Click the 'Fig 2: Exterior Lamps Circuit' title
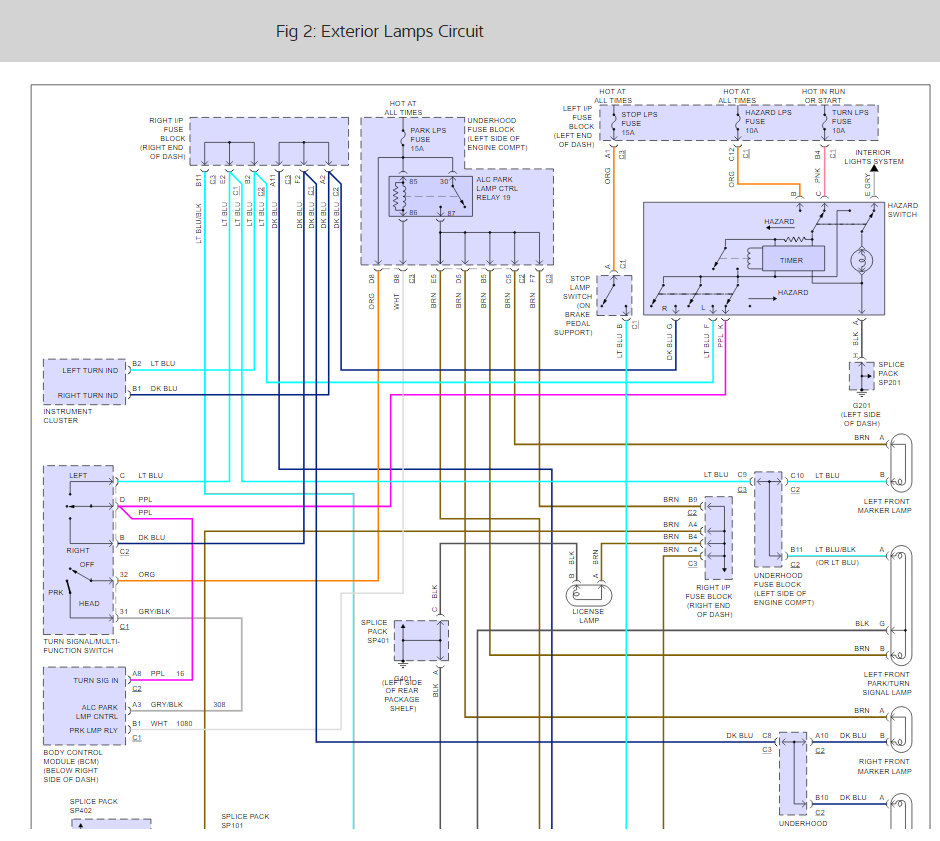This screenshot has width=940, height=841. [x=379, y=31]
